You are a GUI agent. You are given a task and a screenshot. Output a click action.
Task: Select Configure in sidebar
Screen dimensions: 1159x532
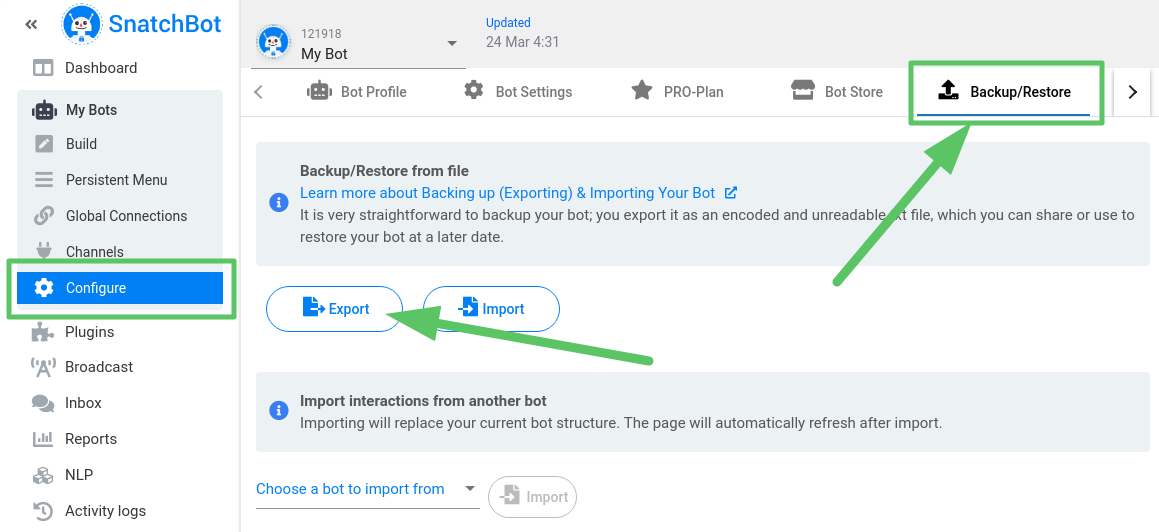[120, 288]
